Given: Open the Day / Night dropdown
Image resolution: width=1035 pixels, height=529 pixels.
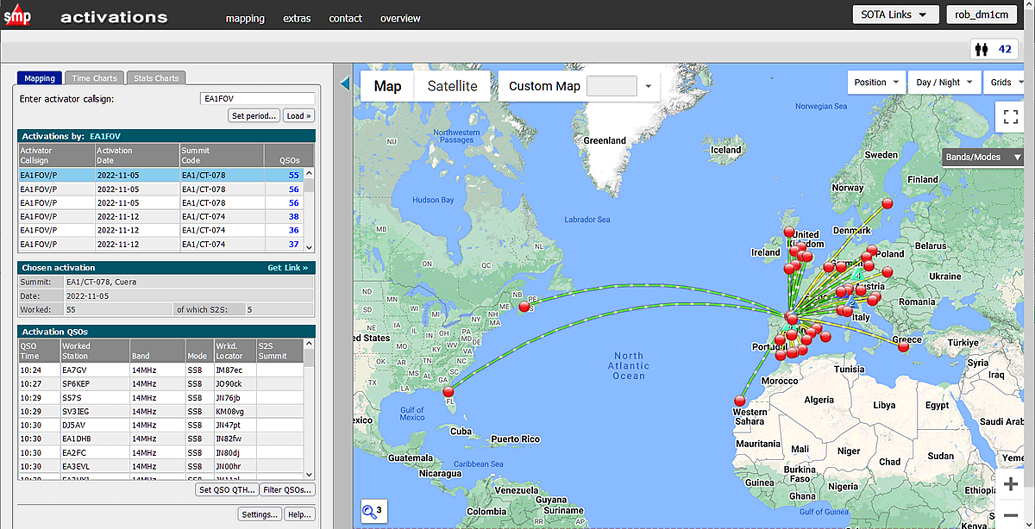Looking at the screenshot, I should coord(943,82).
